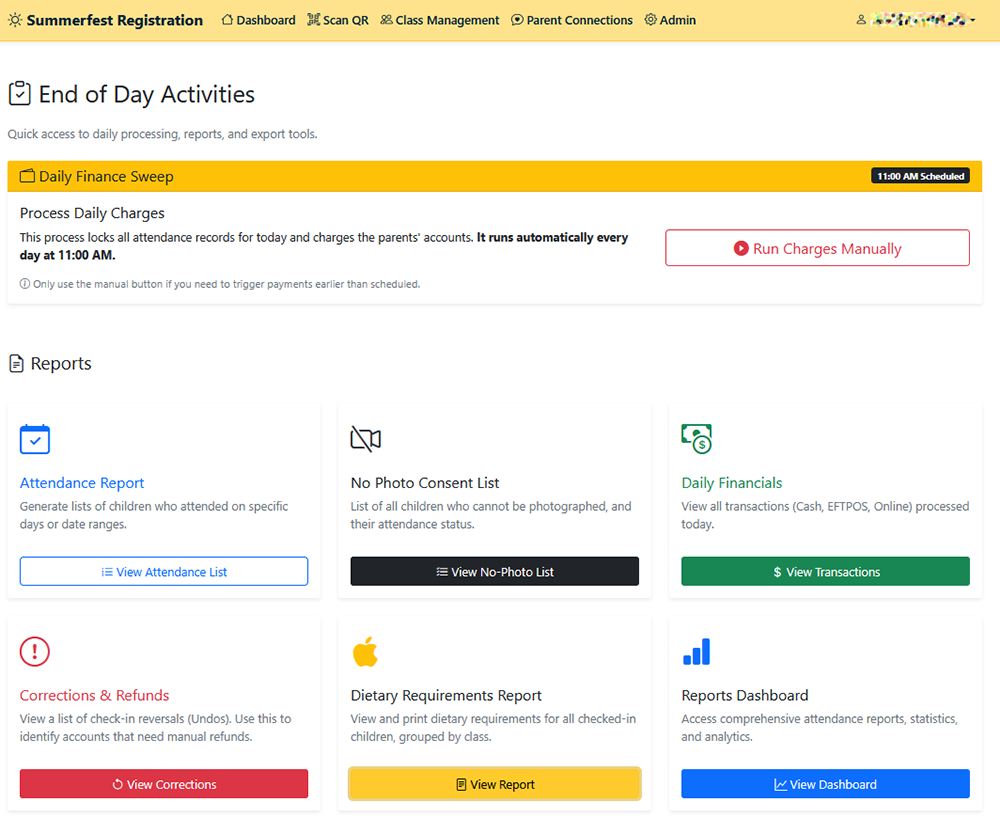Click the red View Corrections button
The image size is (1000, 818).
(x=164, y=784)
